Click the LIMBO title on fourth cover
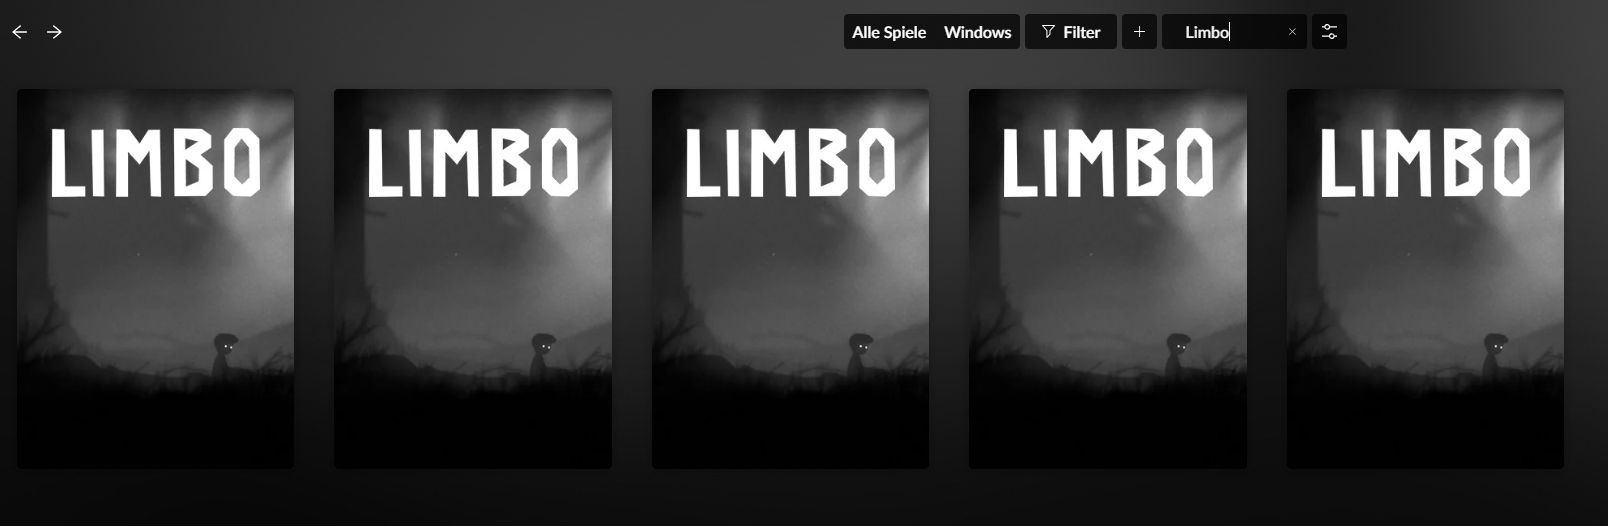 click(x=1108, y=162)
